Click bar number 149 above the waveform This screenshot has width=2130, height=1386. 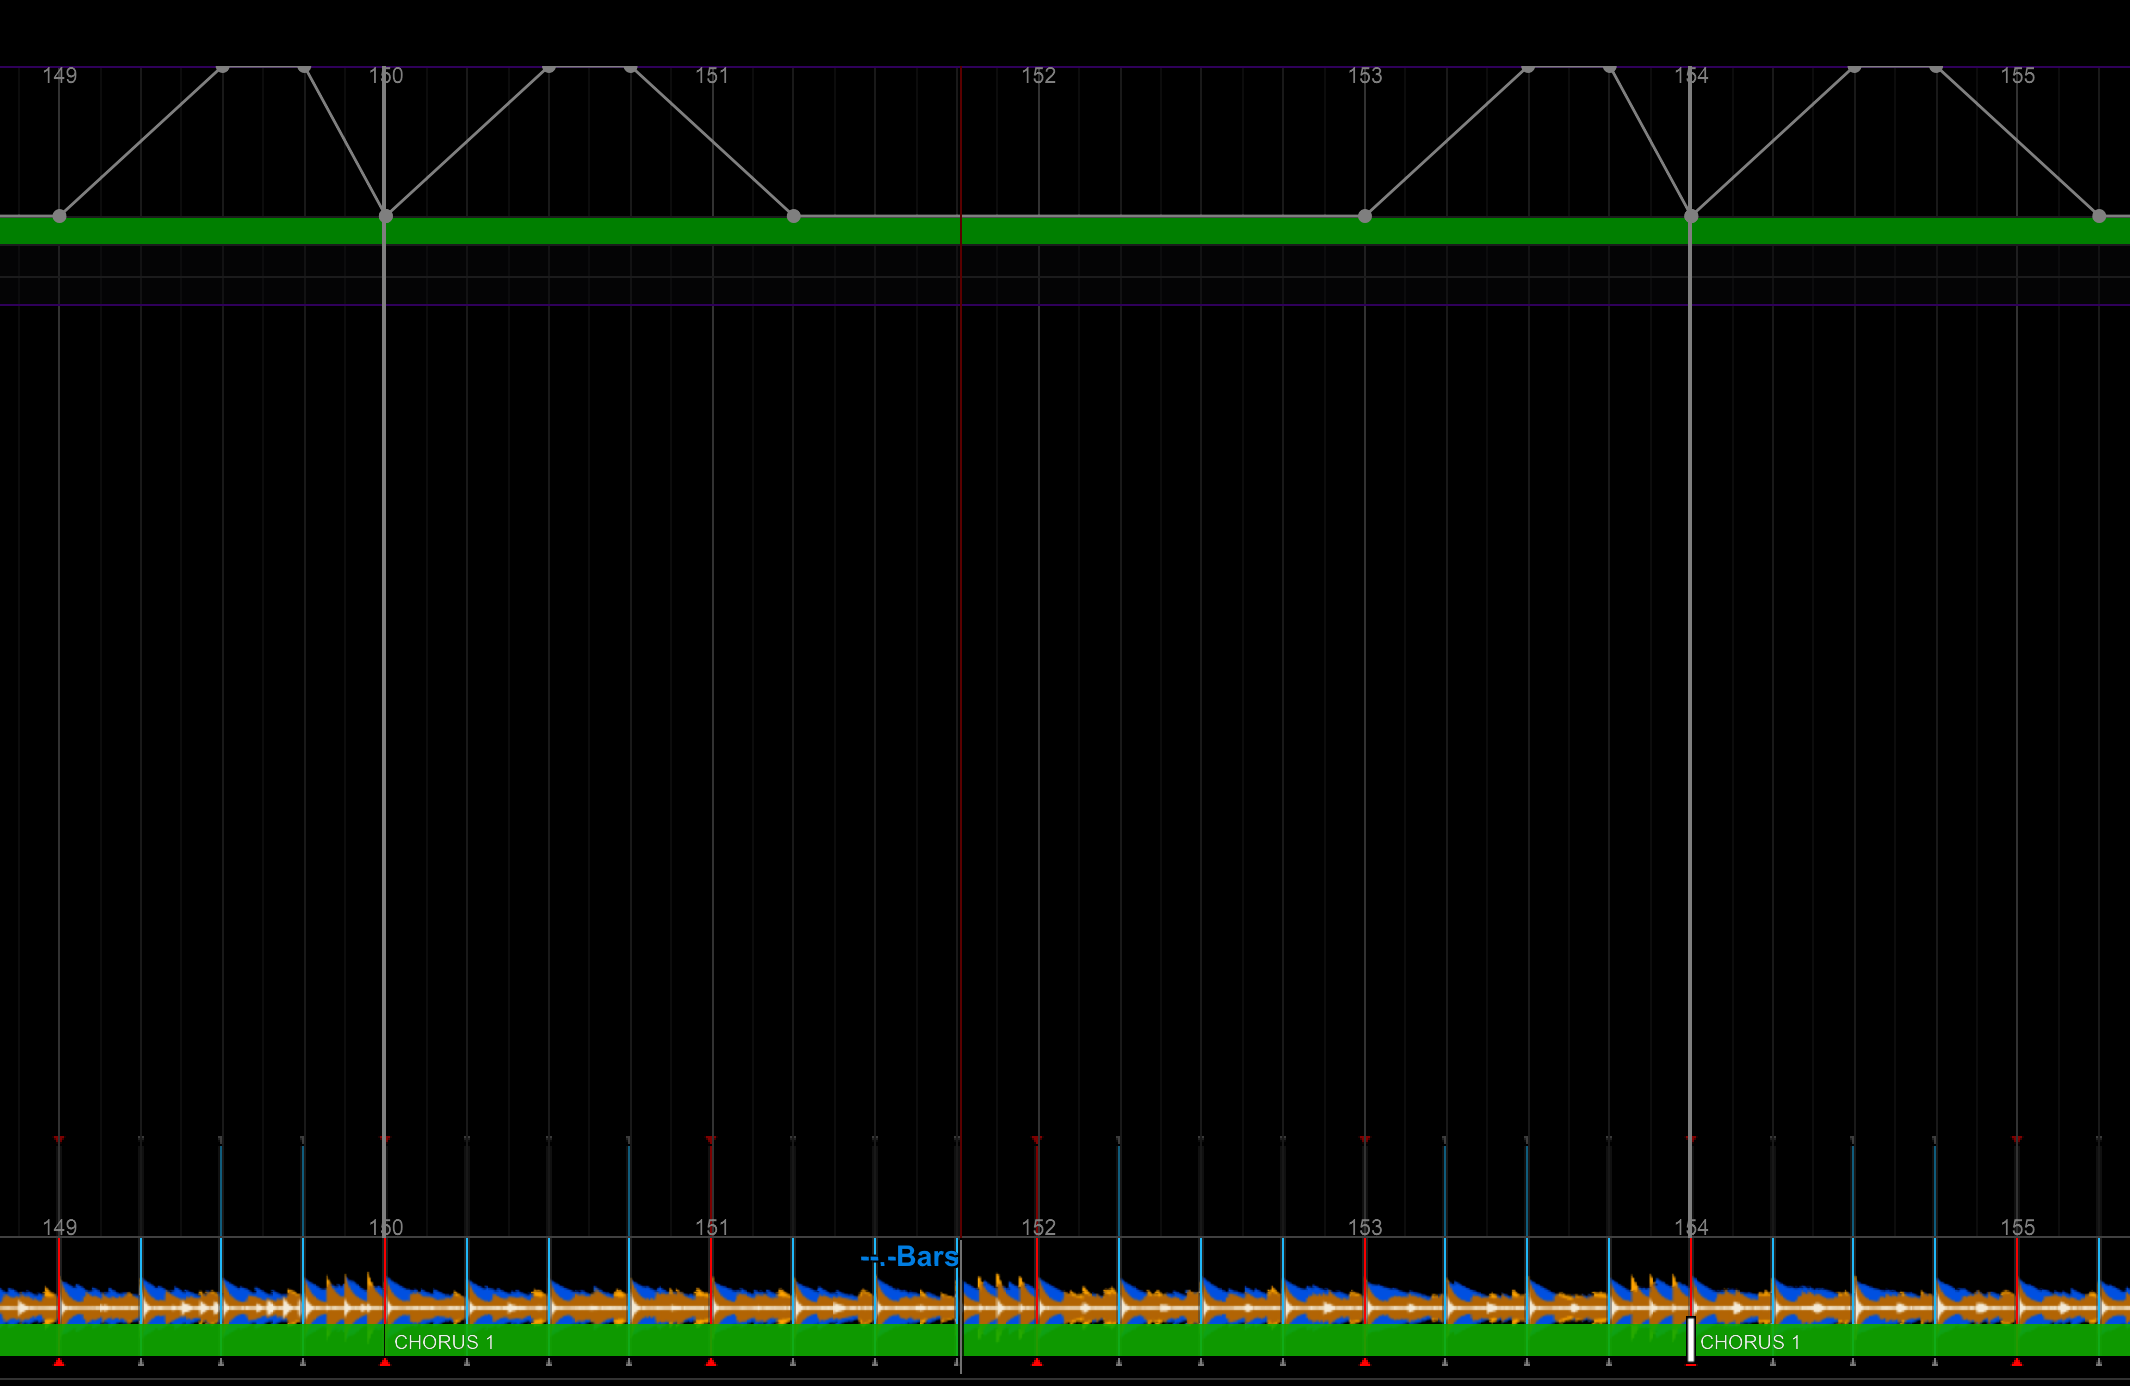60,1227
